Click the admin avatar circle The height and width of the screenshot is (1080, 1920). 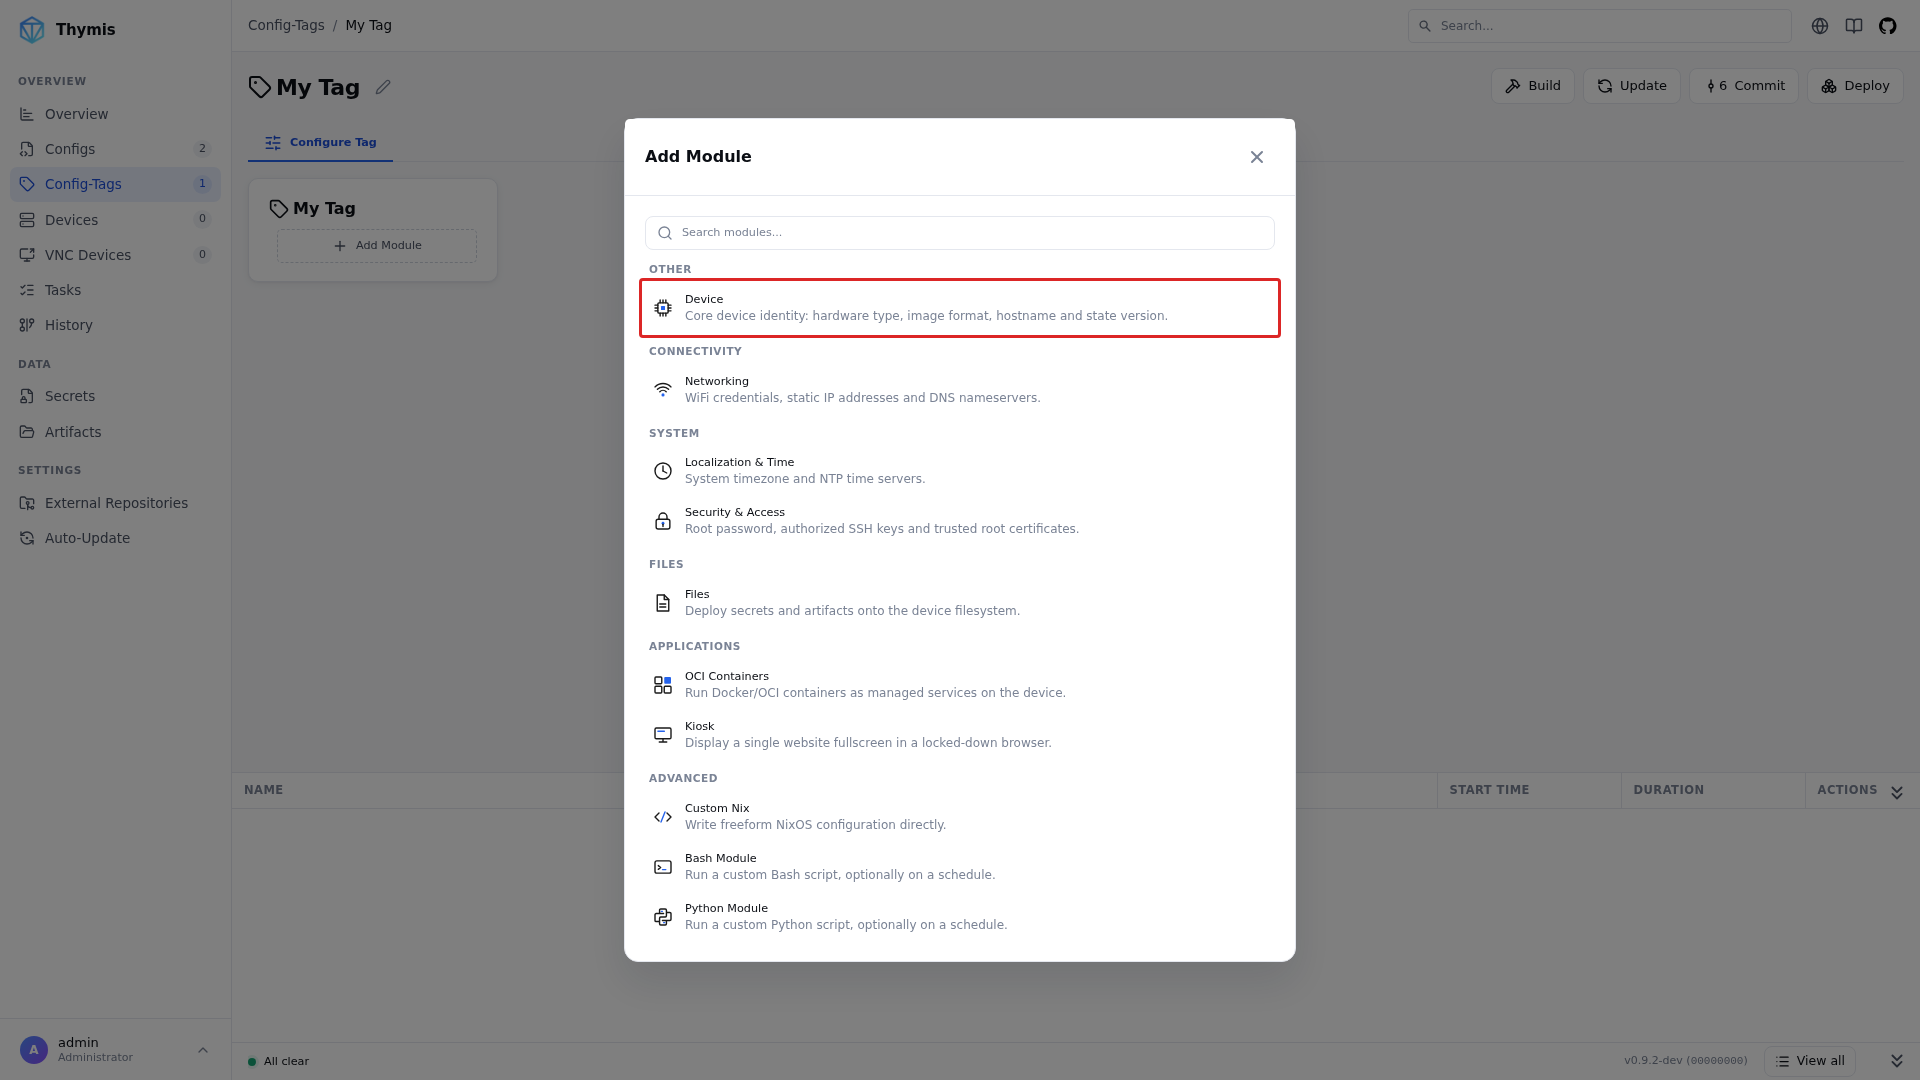pyautogui.click(x=34, y=1050)
